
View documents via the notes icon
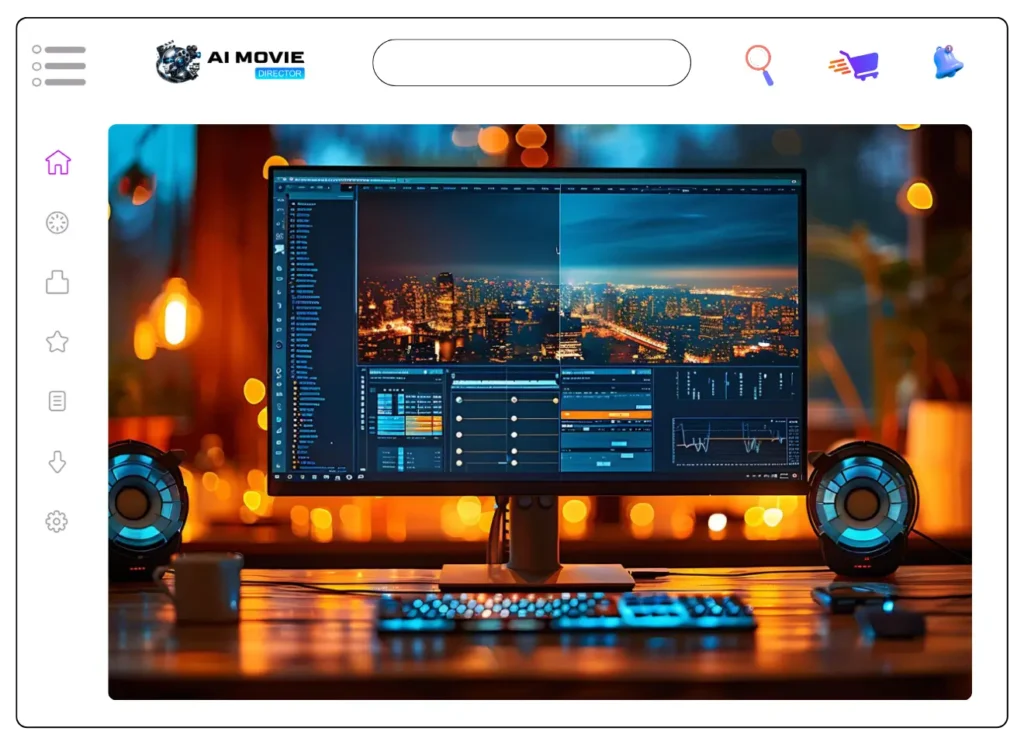[57, 402]
